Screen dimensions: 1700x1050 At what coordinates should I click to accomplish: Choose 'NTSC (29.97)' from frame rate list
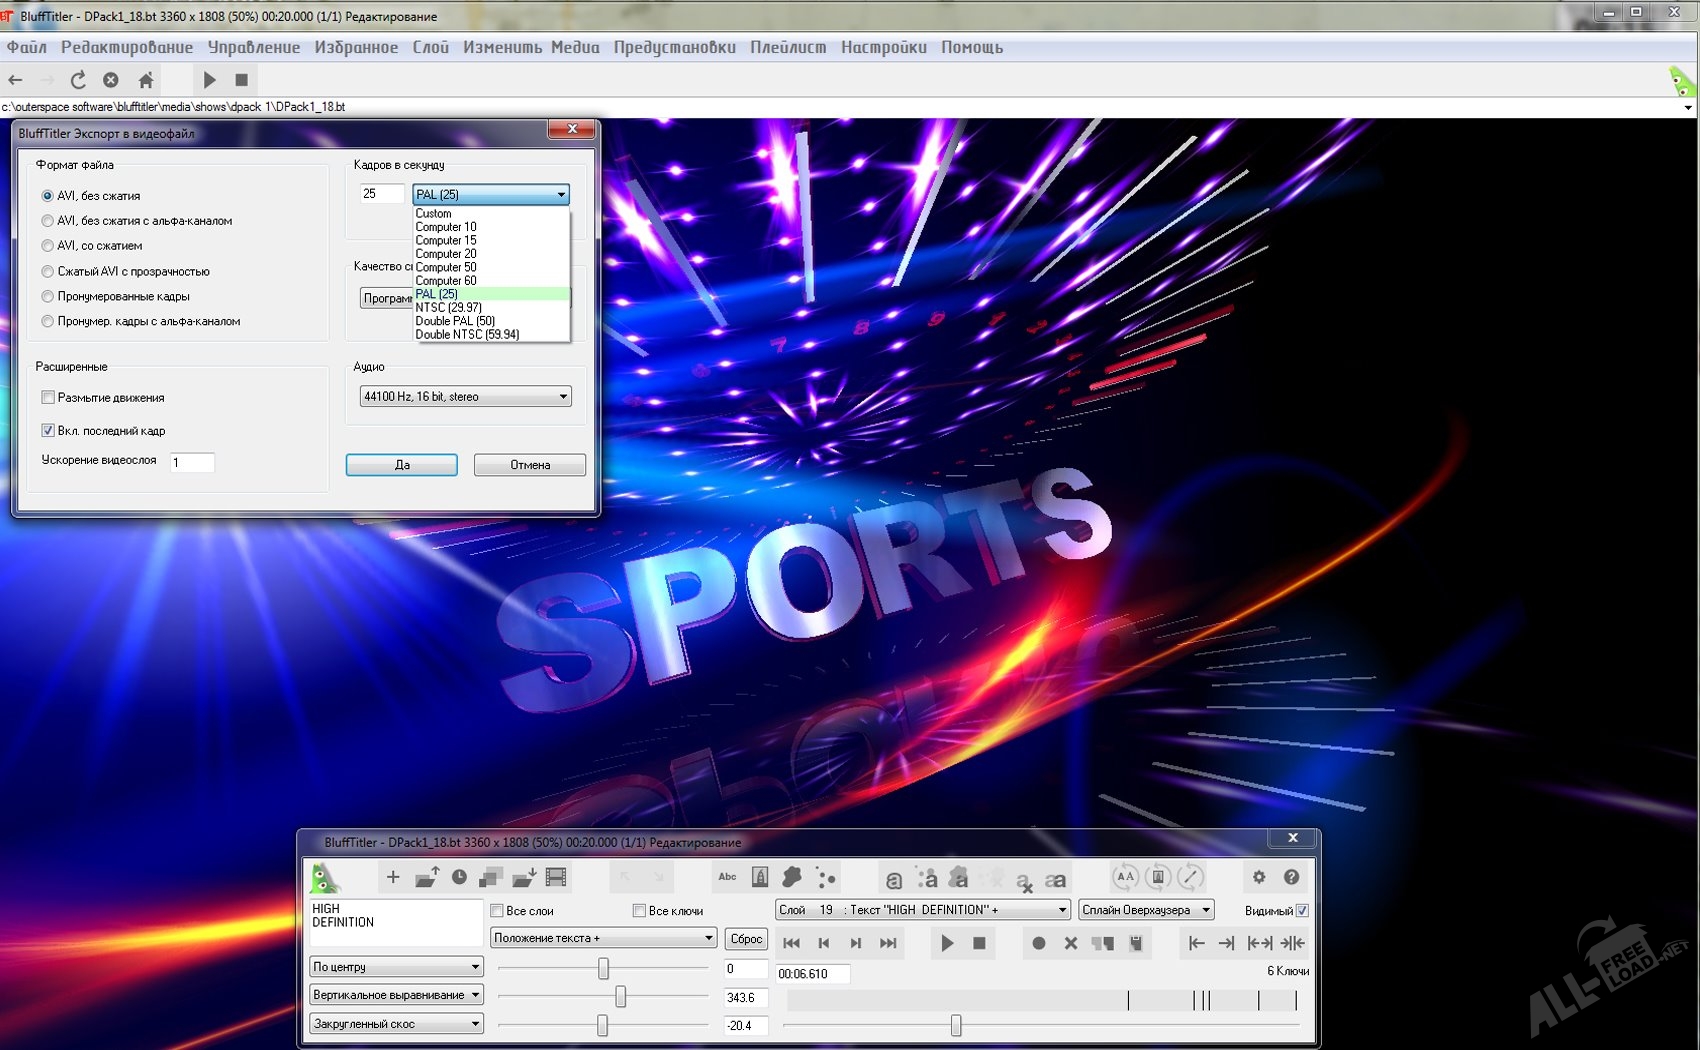tap(448, 308)
